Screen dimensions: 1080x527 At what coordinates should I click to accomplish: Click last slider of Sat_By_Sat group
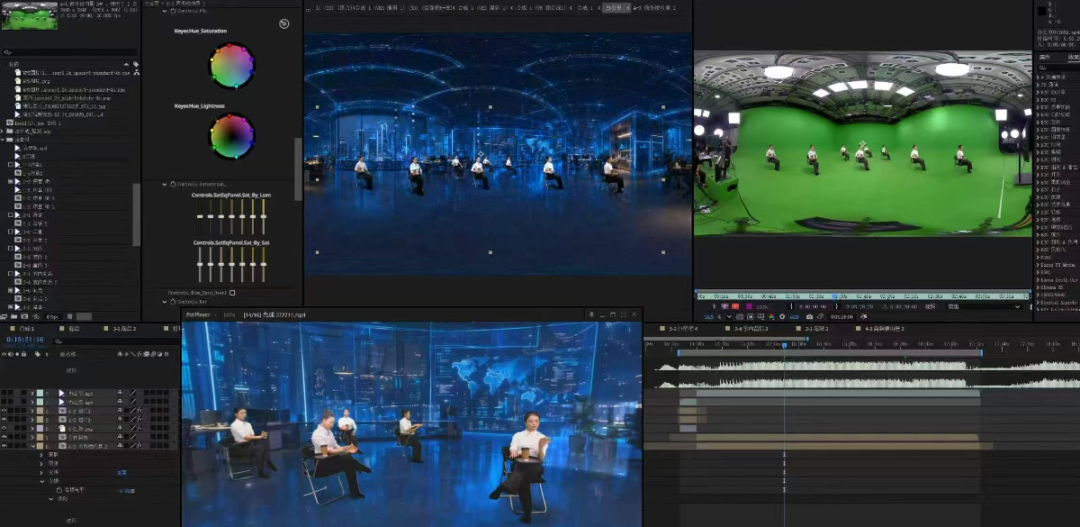263,264
